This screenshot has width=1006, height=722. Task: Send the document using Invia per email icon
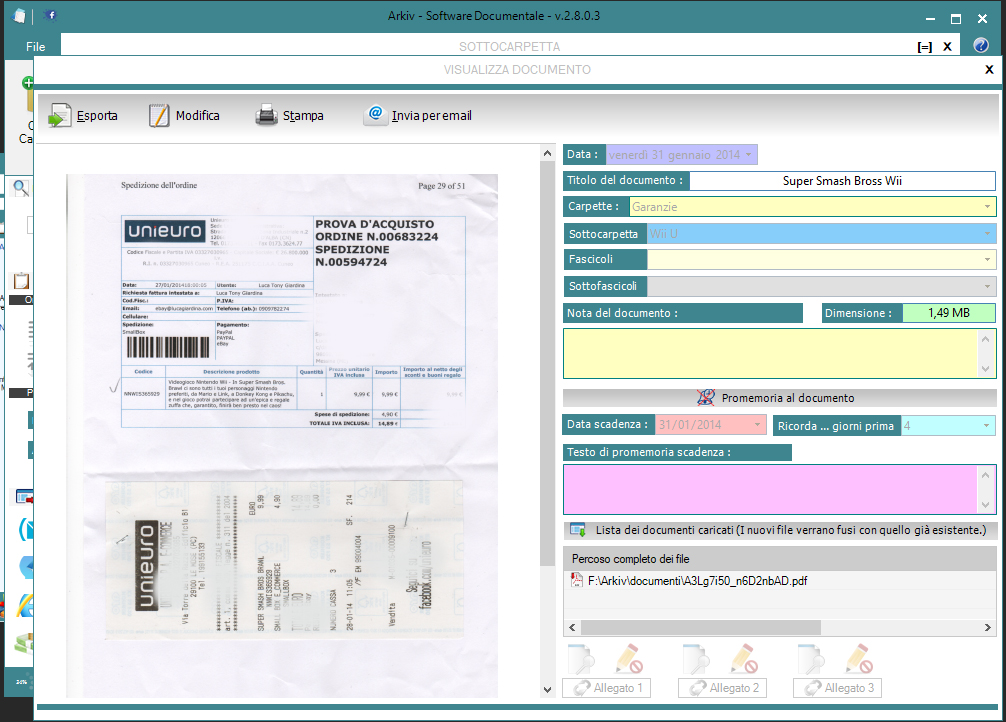[374, 115]
